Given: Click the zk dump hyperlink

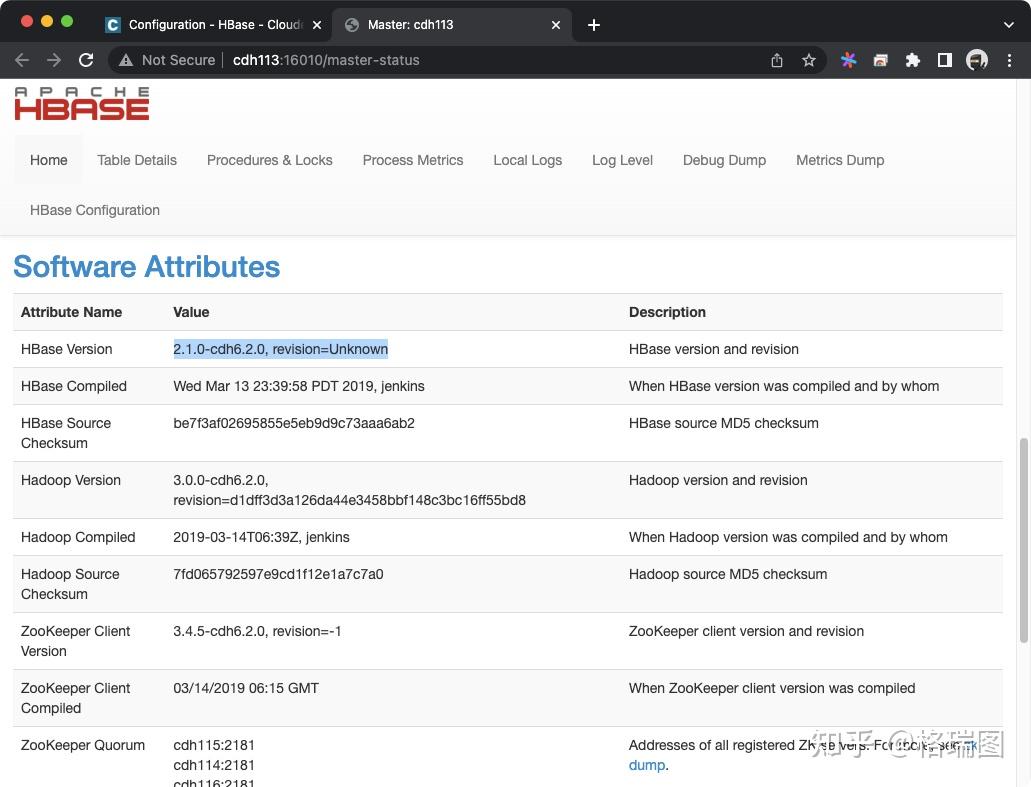Looking at the screenshot, I should pyautogui.click(x=645, y=765).
